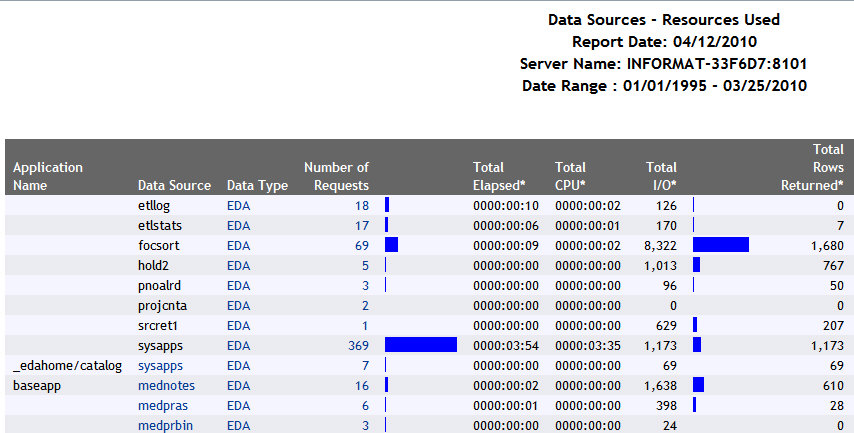
Task: Click the long blue requests bar for sysapps
Action: pyautogui.click(x=421, y=345)
